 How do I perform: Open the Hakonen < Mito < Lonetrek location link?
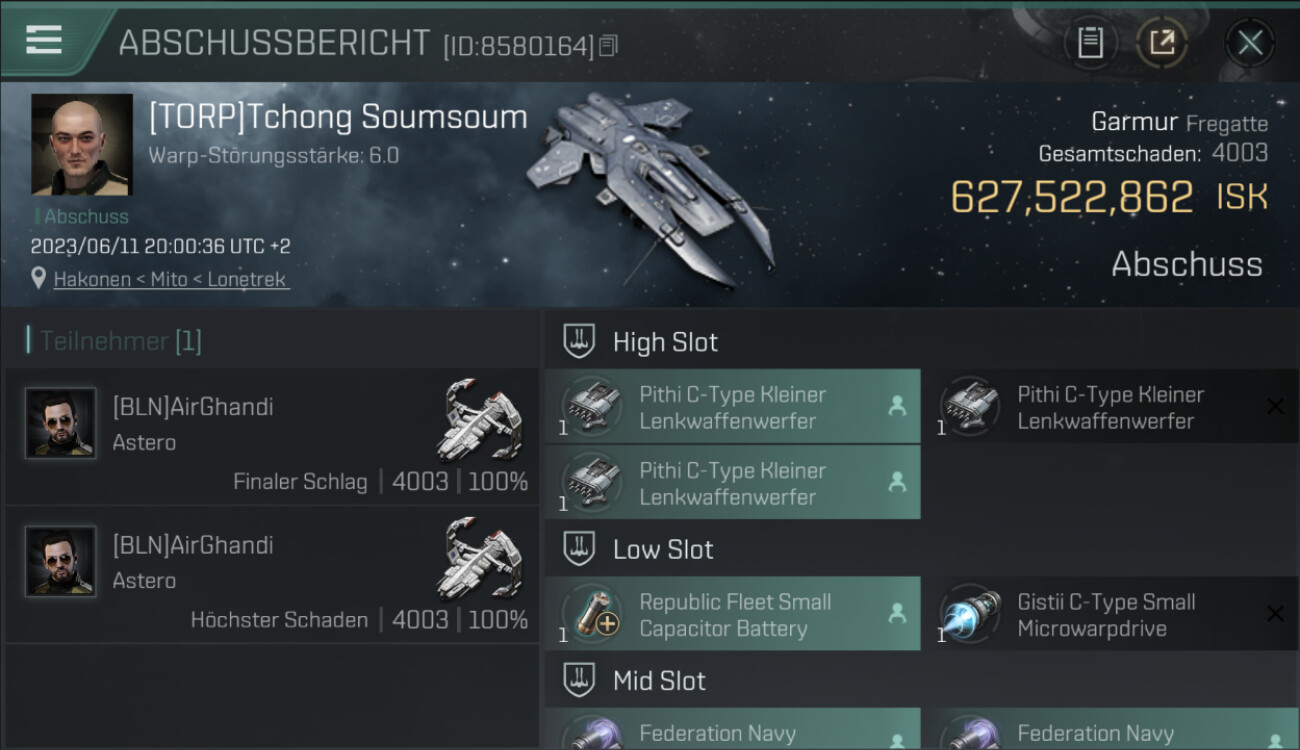(x=171, y=280)
